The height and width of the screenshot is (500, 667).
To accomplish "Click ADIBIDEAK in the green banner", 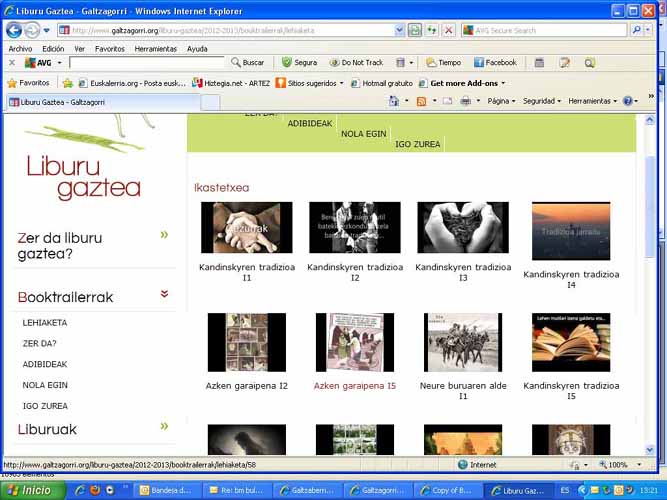I will coord(310,123).
